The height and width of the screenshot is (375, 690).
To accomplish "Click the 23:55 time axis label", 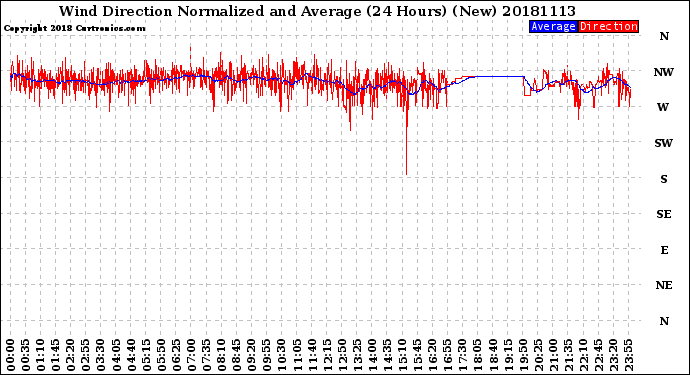I will pos(629,355).
